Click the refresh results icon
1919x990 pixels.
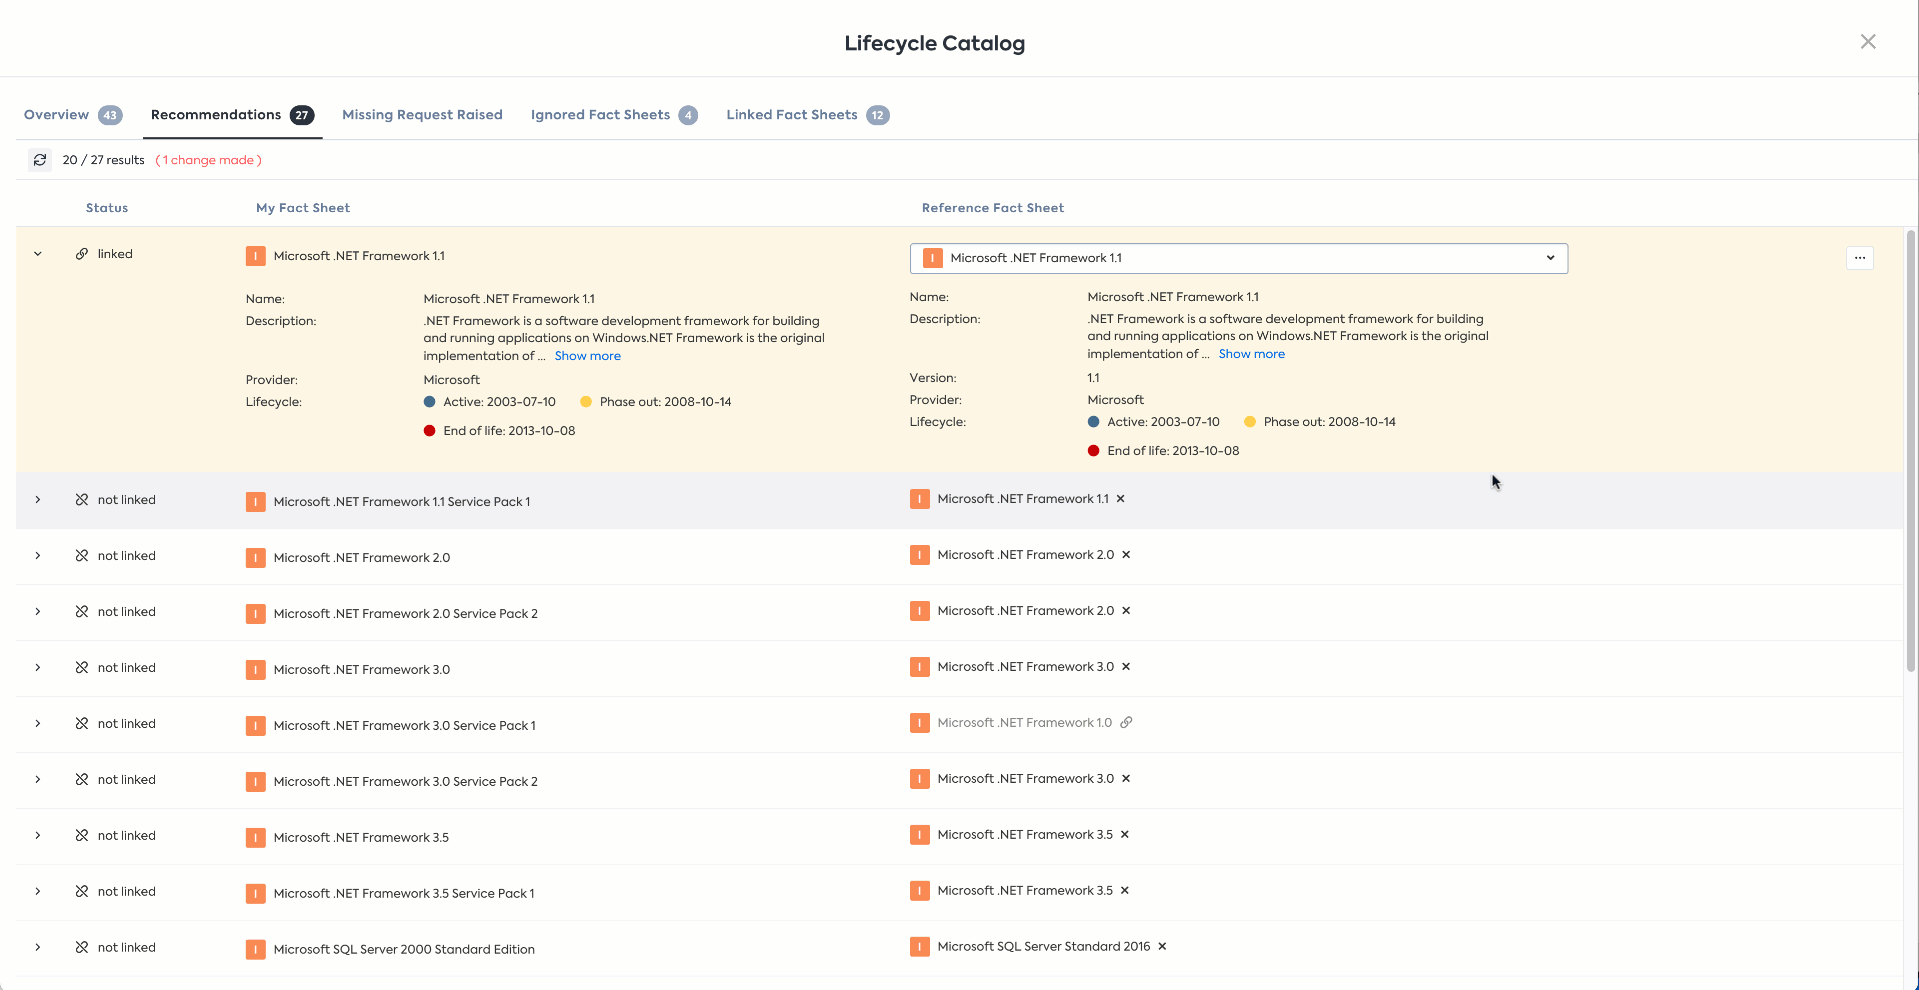(40, 160)
